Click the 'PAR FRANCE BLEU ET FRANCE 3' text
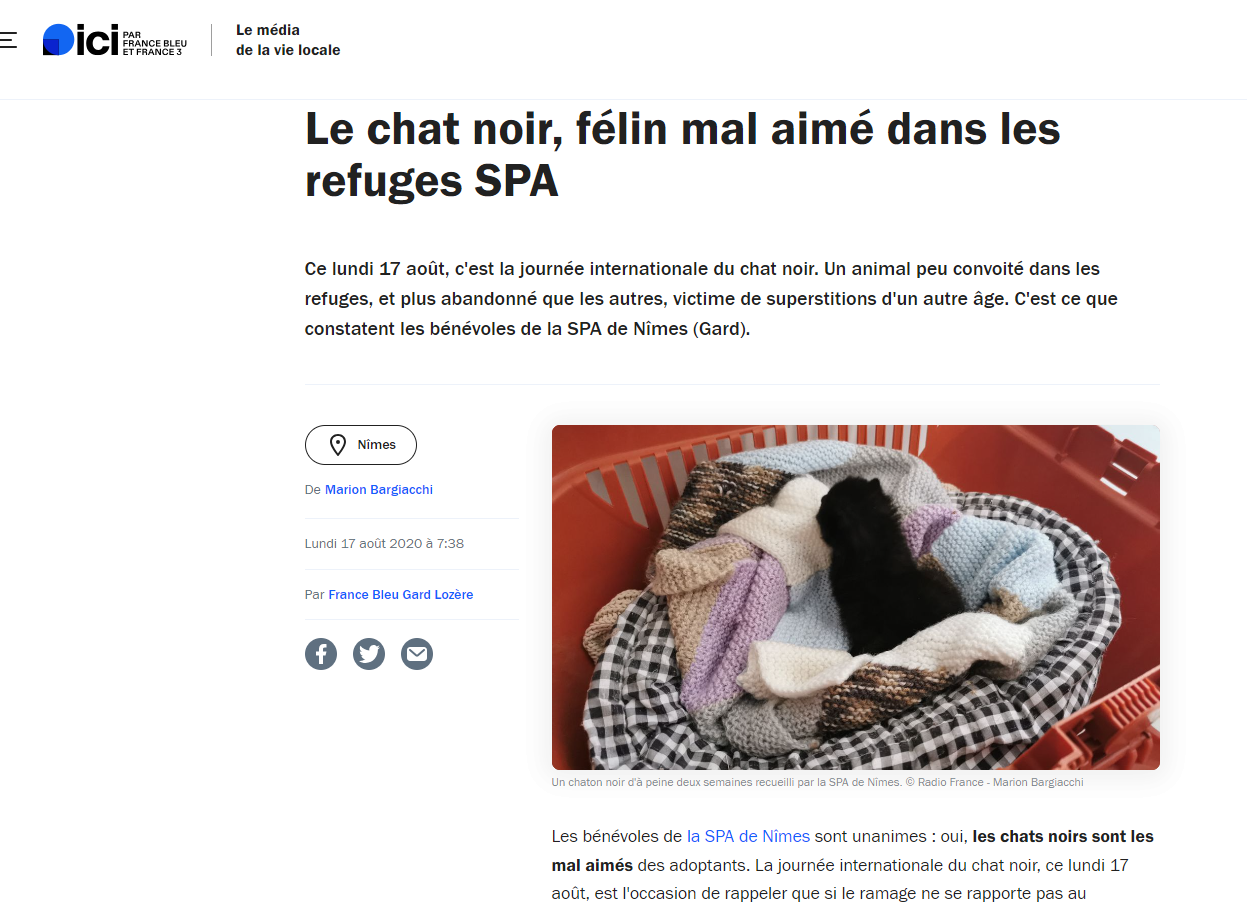 pos(154,44)
